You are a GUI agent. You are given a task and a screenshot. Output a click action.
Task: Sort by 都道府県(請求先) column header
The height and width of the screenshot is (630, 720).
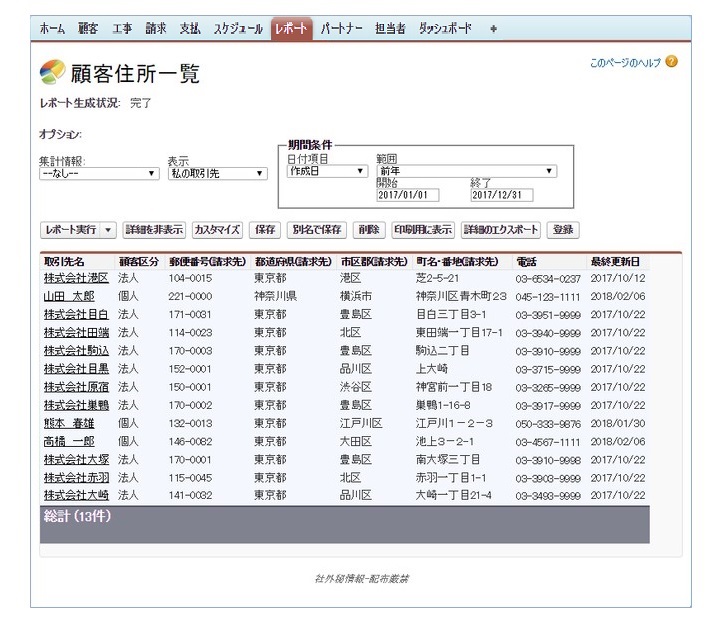[x=293, y=262]
